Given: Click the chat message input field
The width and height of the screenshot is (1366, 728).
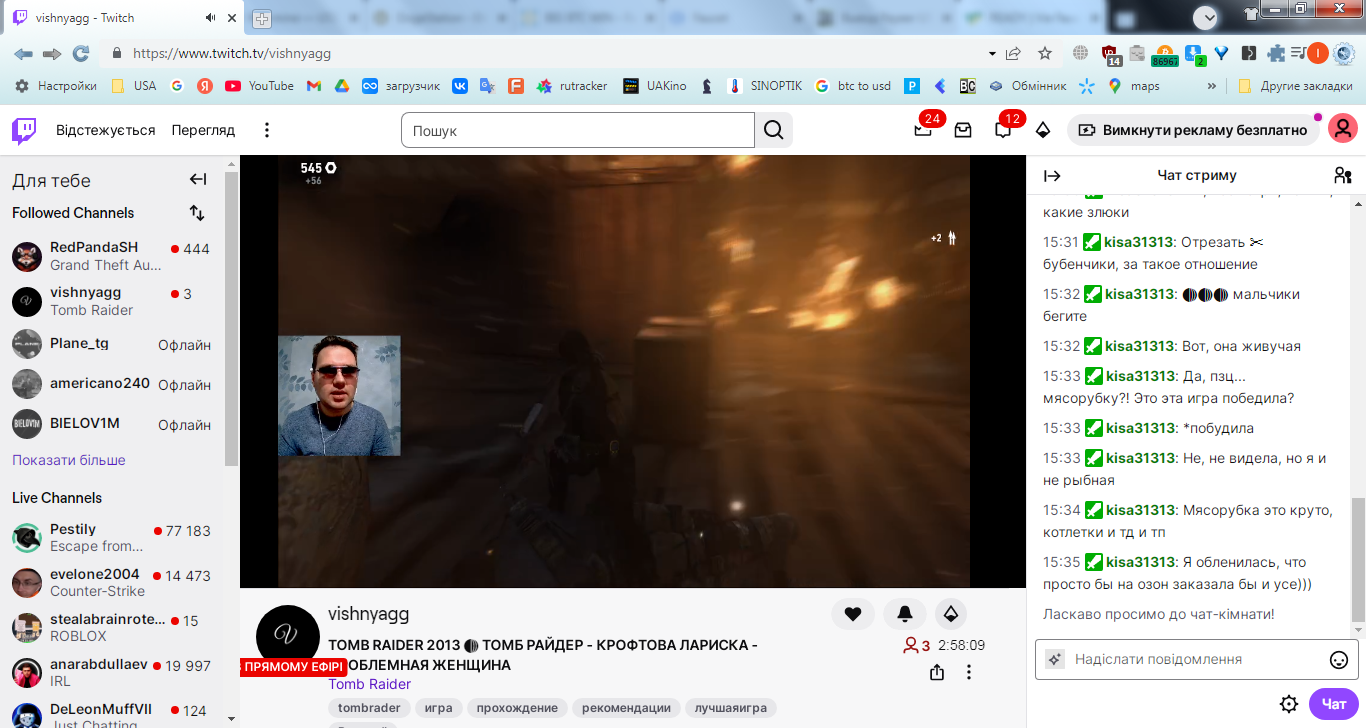Looking at the screenshot, I should [x=1196, y=660].
